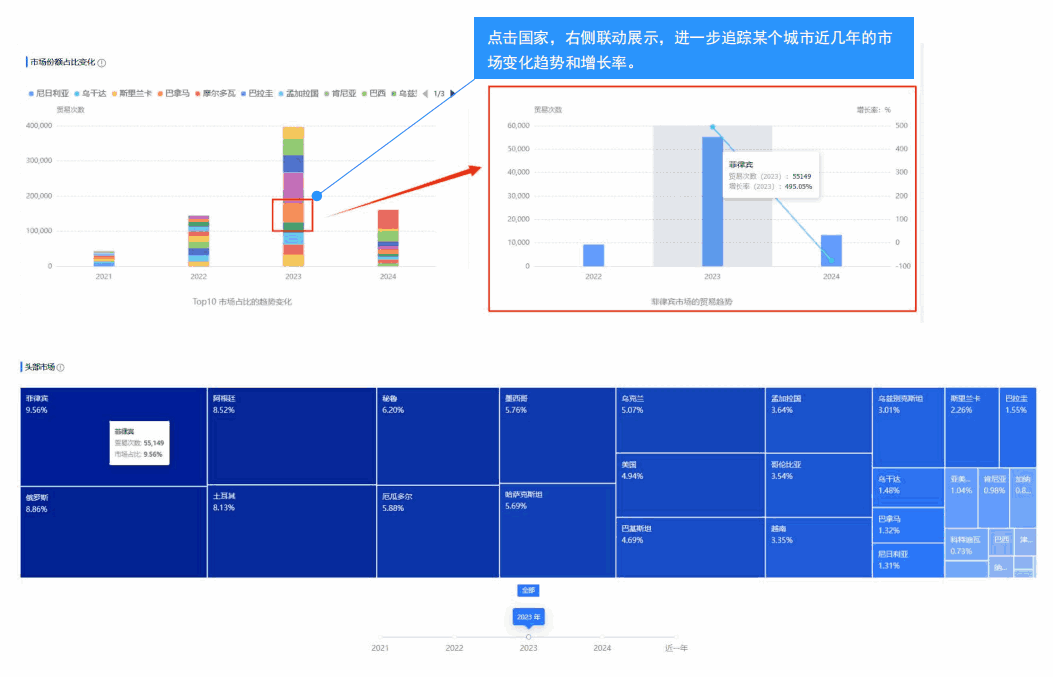
Task: Click the 俄罗斯 block in 头部市场
Action: 110,530
